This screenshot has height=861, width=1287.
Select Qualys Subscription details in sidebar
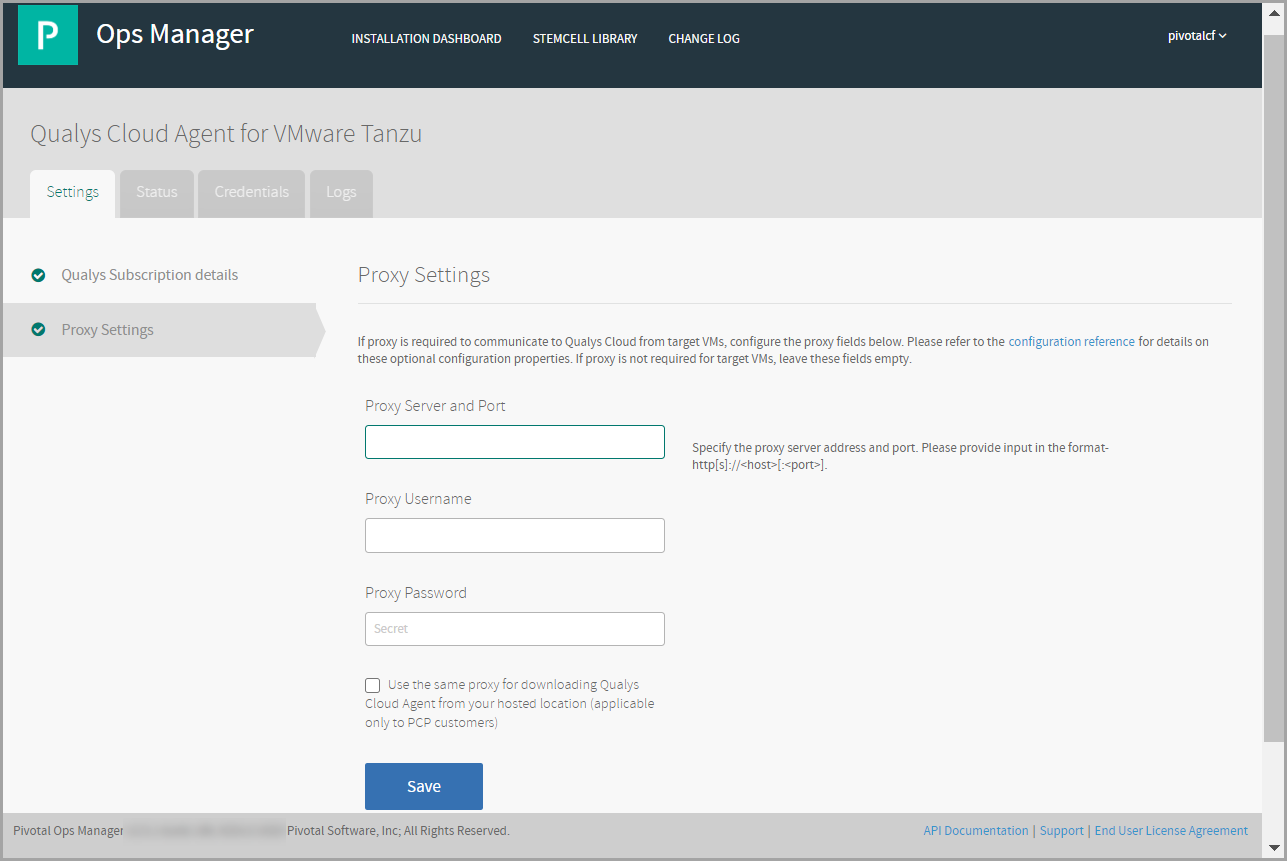(x=150, y=275)
